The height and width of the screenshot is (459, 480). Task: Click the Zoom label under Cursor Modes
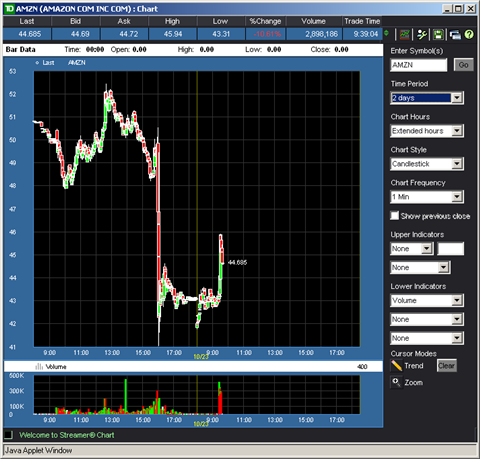click(414, 382)
